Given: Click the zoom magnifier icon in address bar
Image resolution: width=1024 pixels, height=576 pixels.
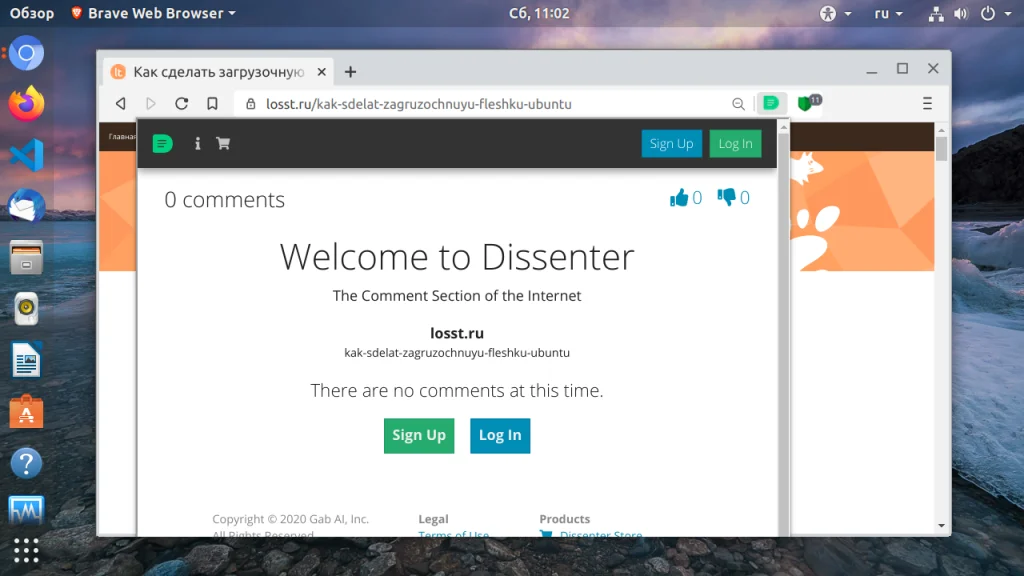Looking at the screenshot, I should (x=738, y=104).
